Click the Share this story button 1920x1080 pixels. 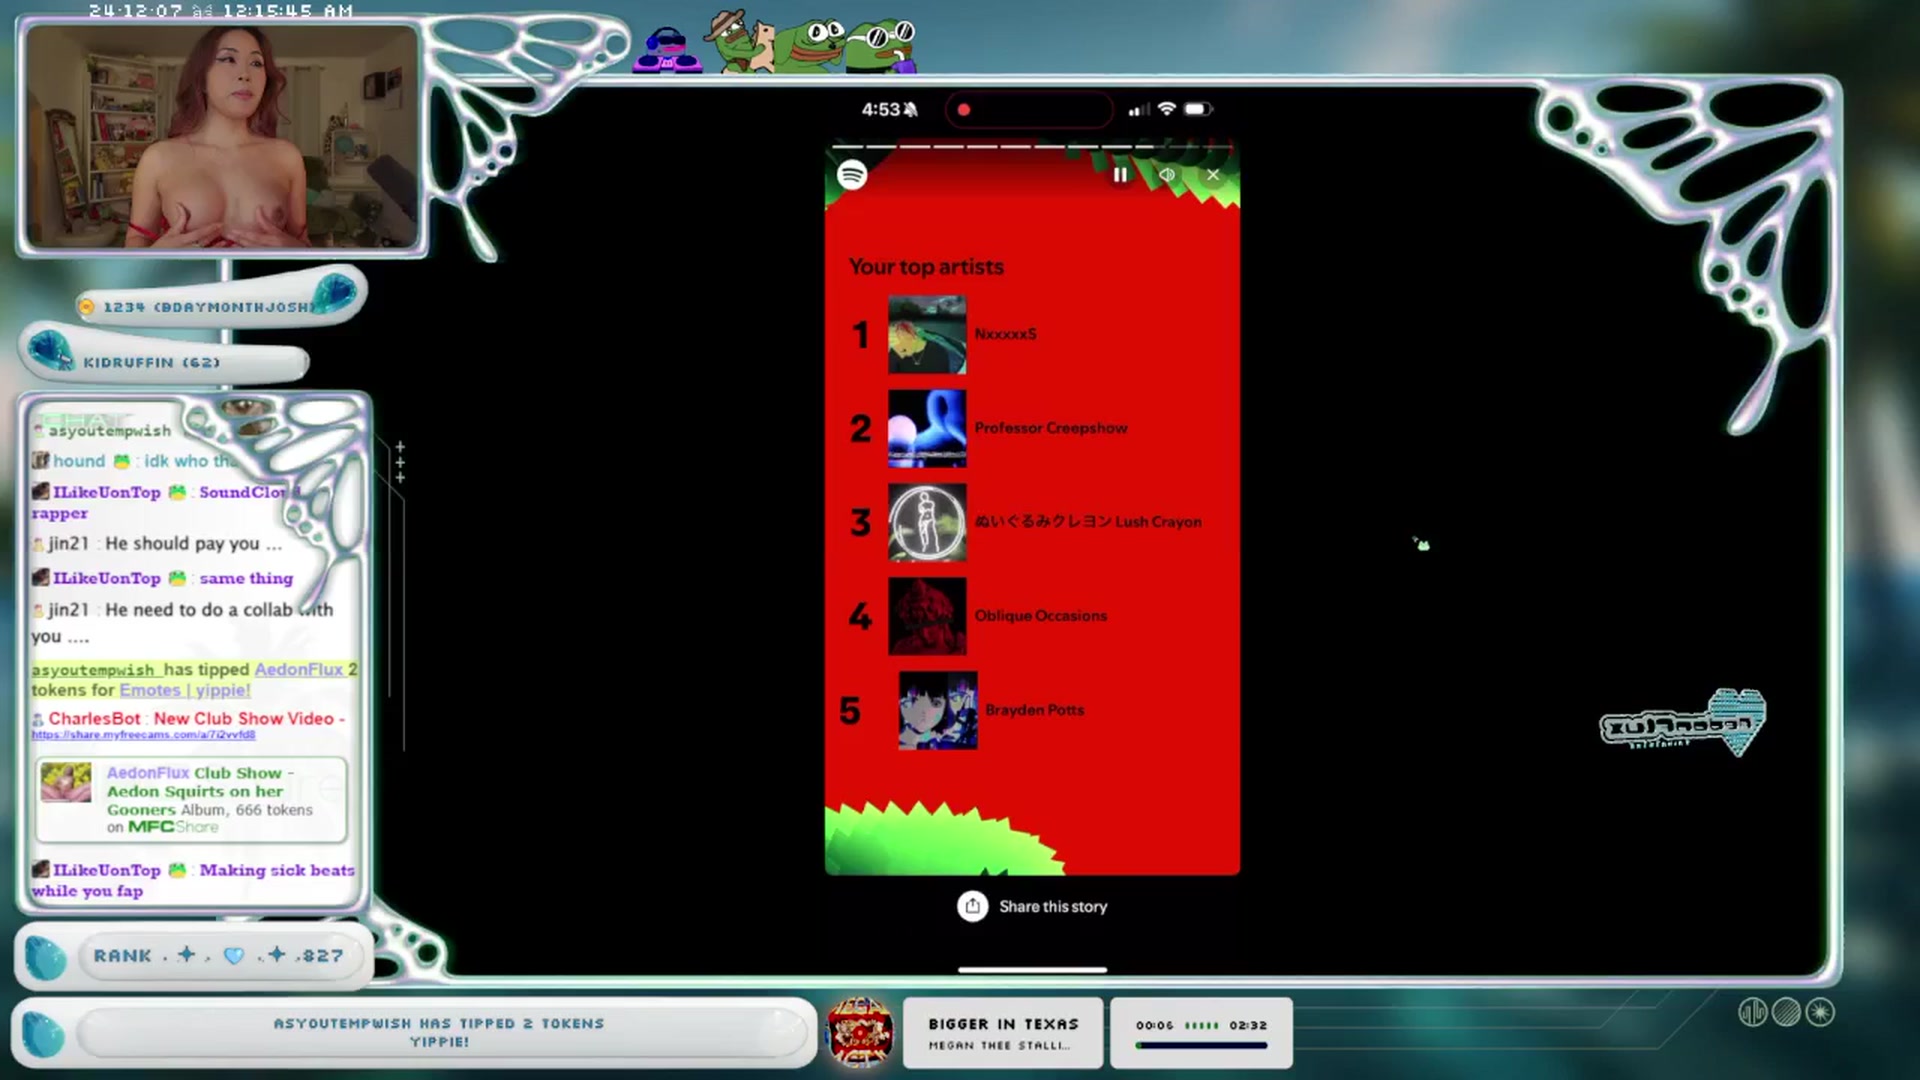1032,906
